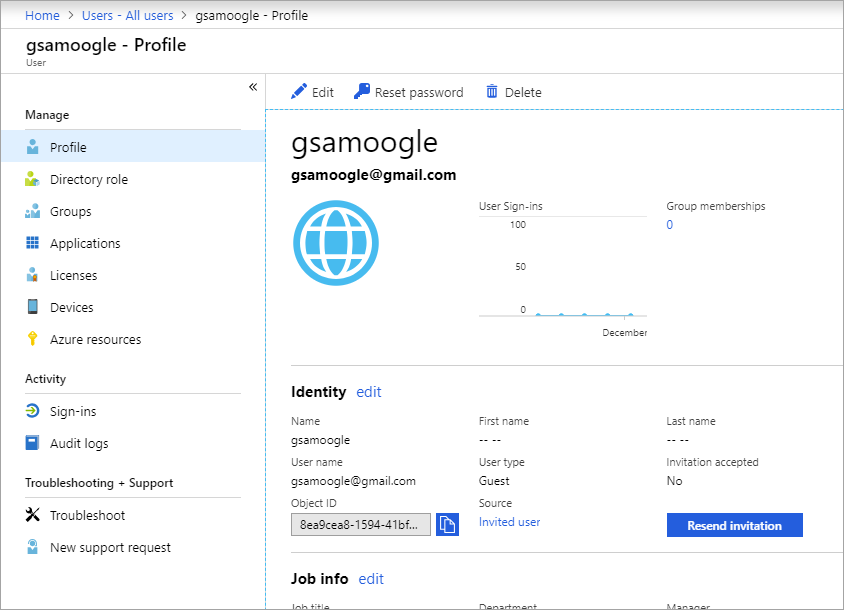Click edit next to Identity heading

(x=369, y=392)
